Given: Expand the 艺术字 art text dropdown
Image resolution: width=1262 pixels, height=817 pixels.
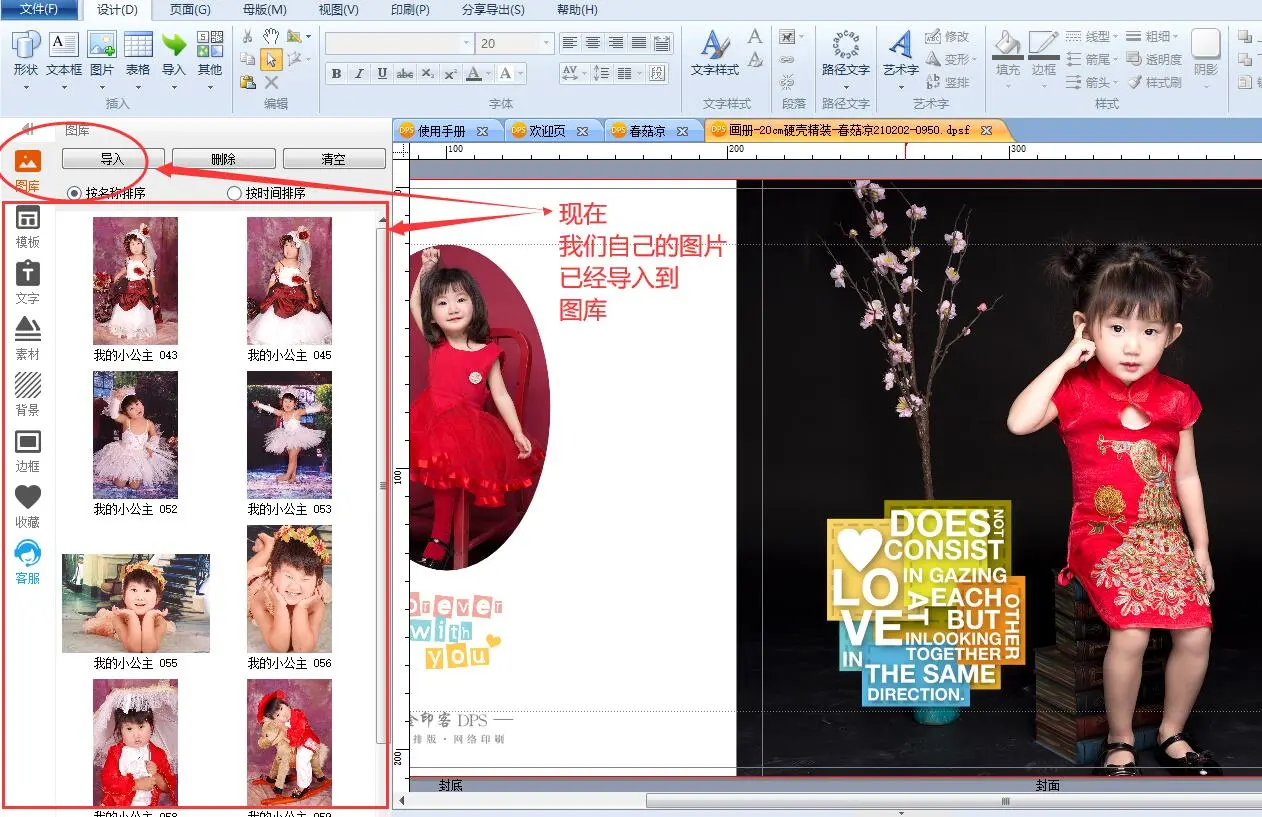Looking at the screenshot, I should [900, 87].
